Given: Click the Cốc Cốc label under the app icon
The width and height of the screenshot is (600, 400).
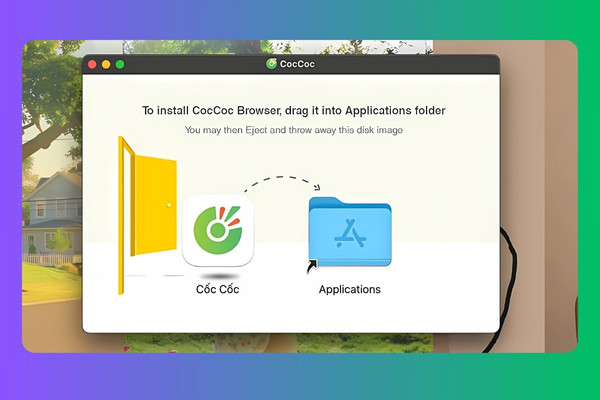Looking at the screenshot, I should (x=217, y=289).
